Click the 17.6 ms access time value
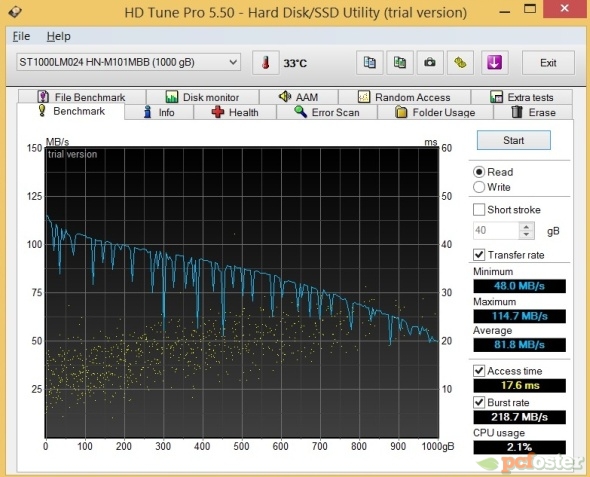The width and height of the screenshot is (590, 477). tap(519, 385)
